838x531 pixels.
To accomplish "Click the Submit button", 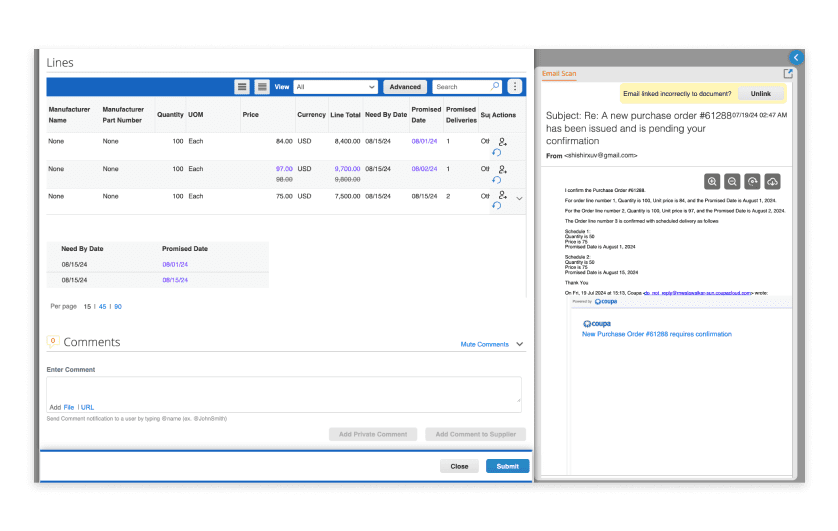I will point(507,466).
